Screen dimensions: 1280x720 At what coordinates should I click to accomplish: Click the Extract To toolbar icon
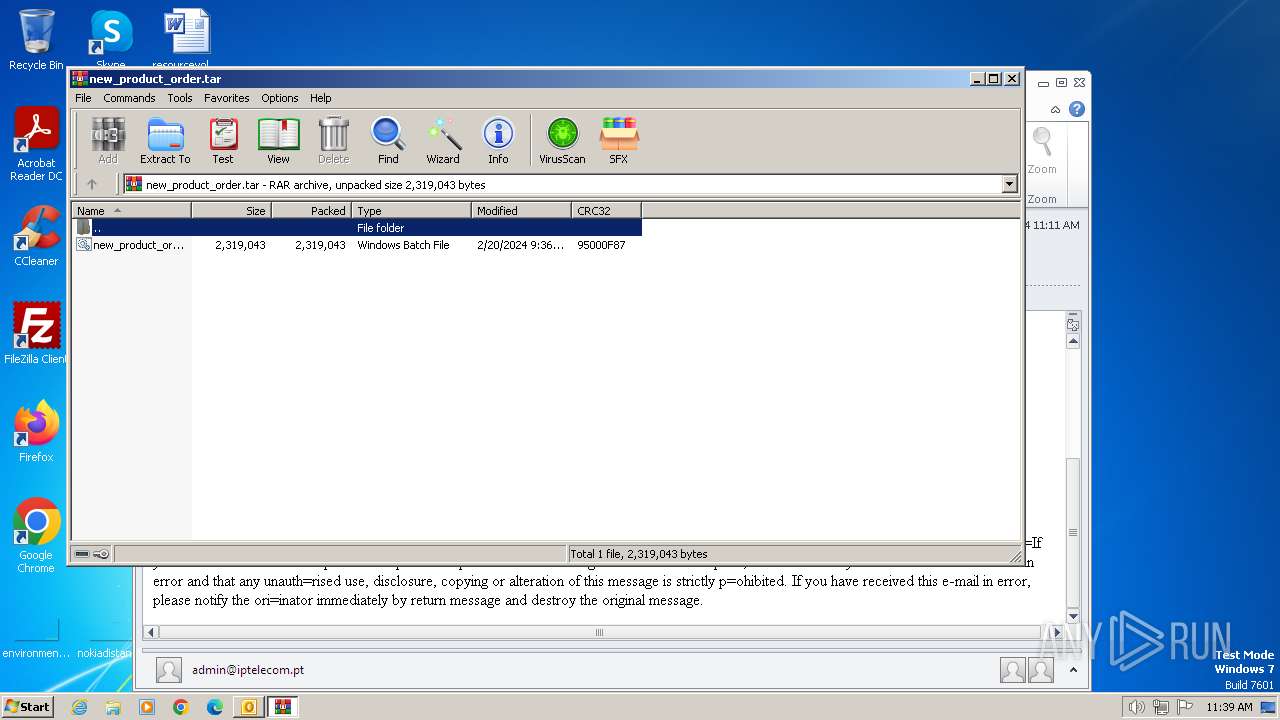coord(165,140)
